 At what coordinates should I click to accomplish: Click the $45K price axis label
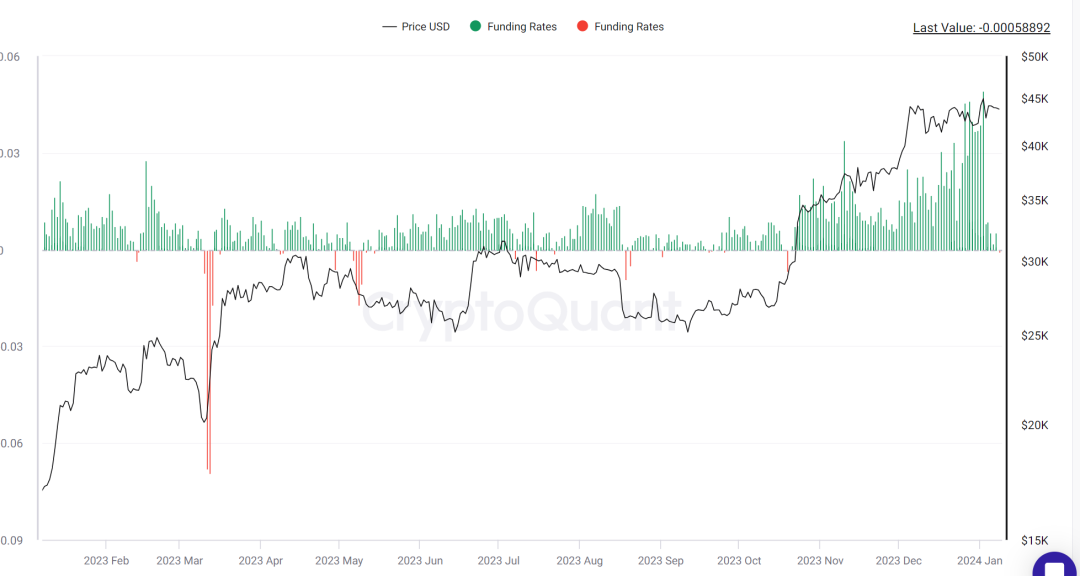1035,99
